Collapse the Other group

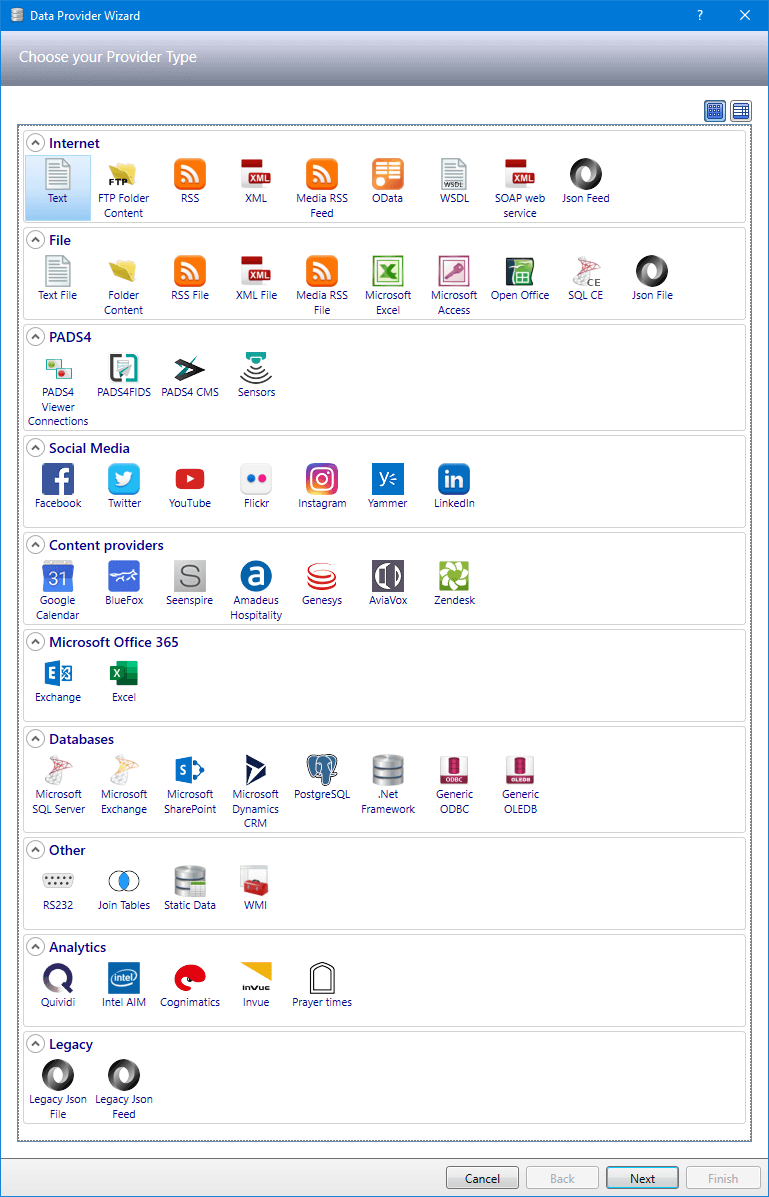click(x=35, y=850)
